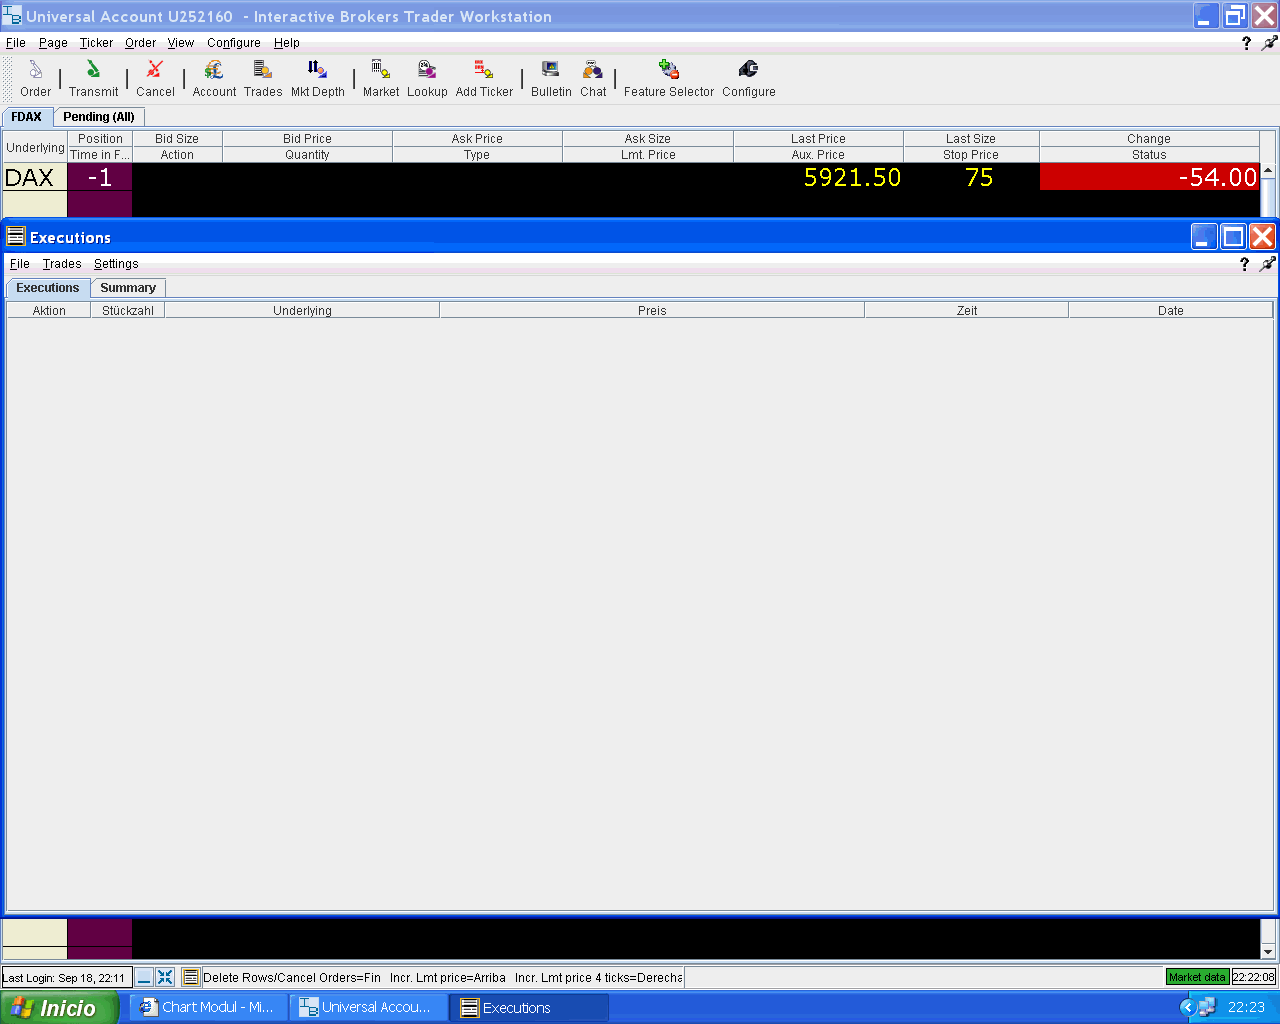The height and width of the screenshot is (1024, 1280).
Task: Open the Configure menu in the menu bar
Action: (234, 43)
